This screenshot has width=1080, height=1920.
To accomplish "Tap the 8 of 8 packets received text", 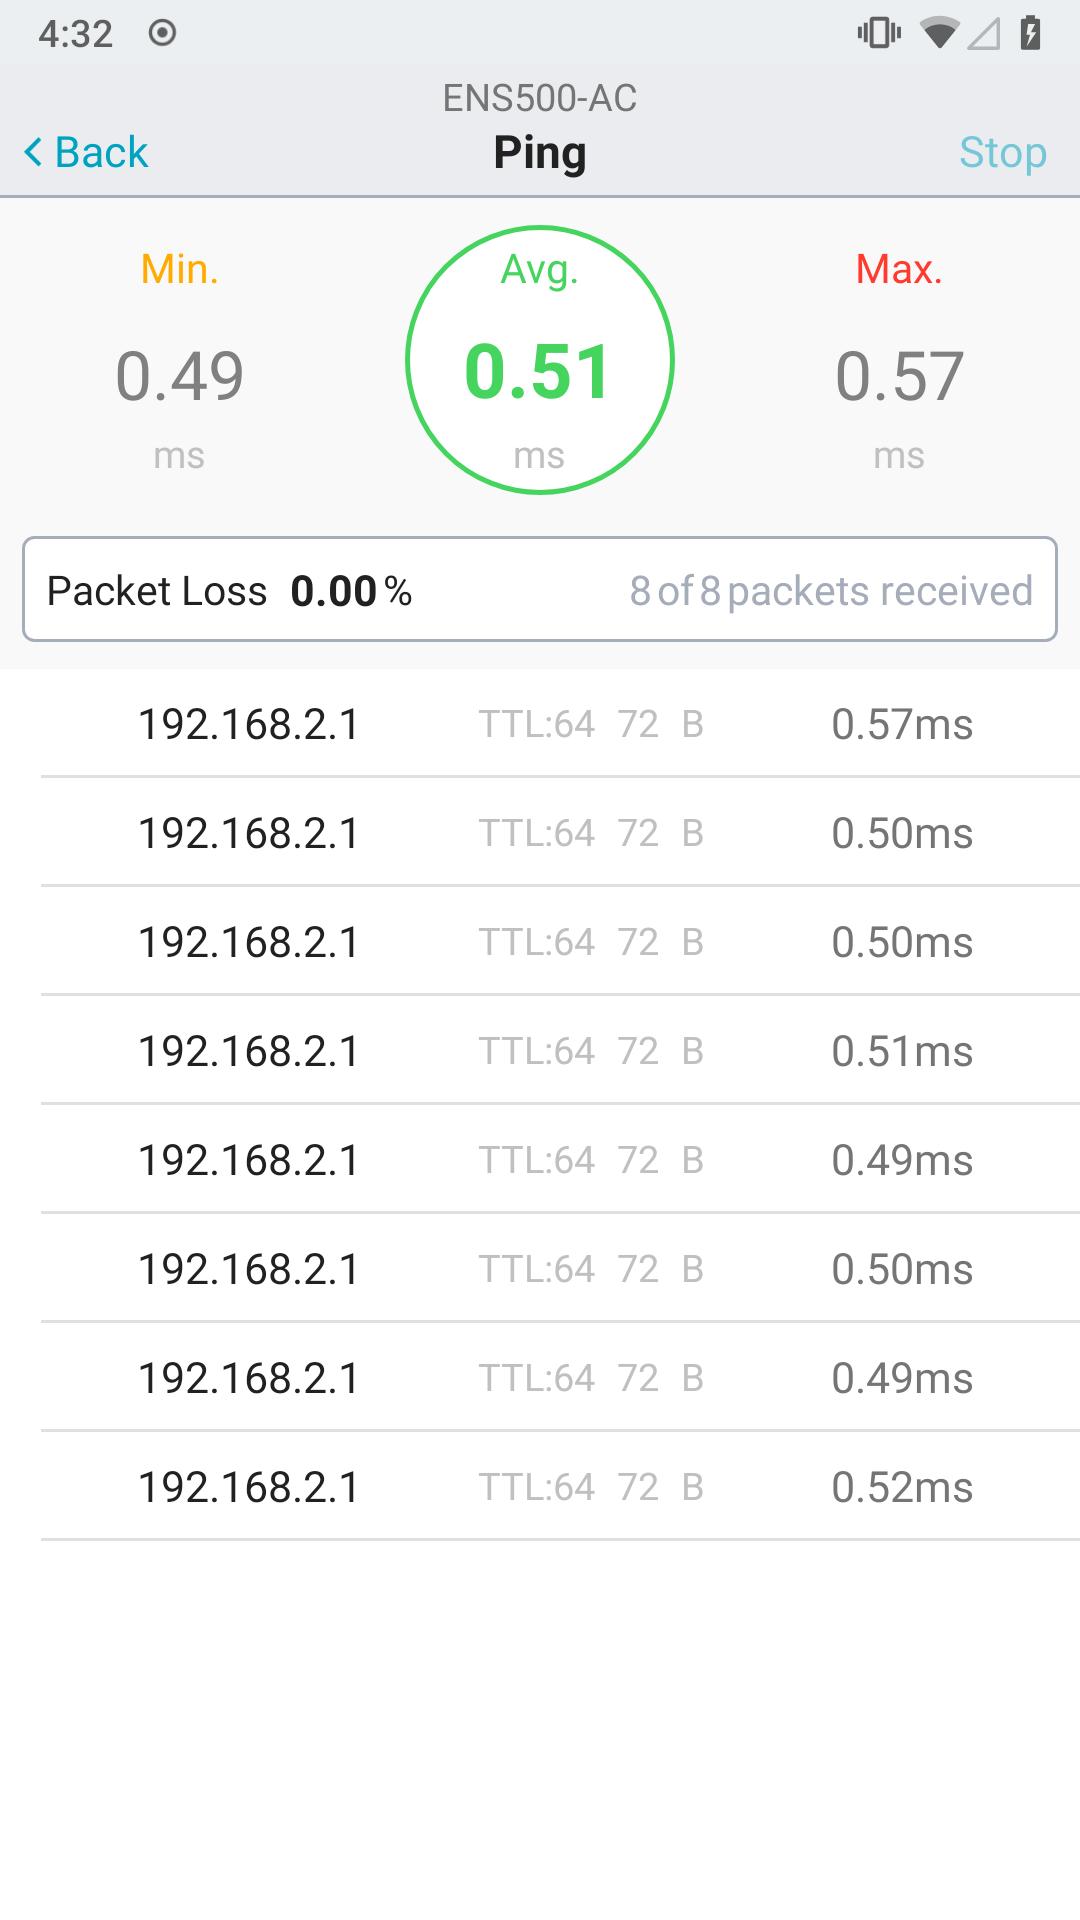I will coord(831,591).
